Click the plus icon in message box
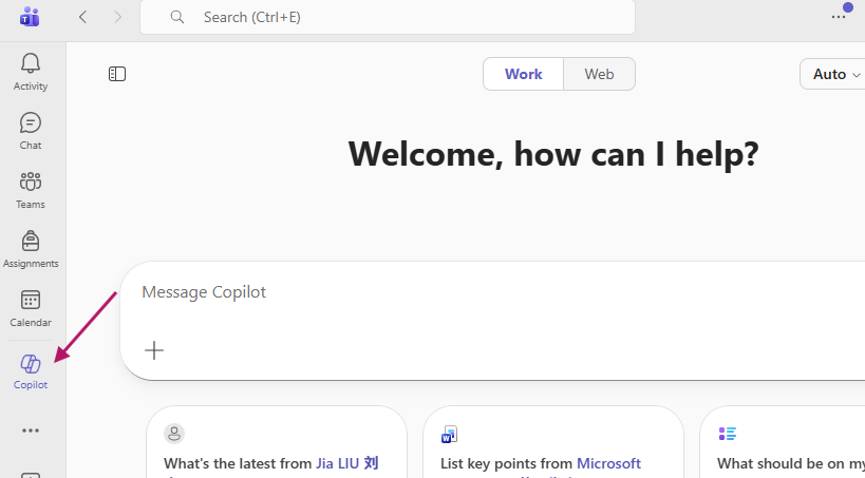 tap(154, 350)
